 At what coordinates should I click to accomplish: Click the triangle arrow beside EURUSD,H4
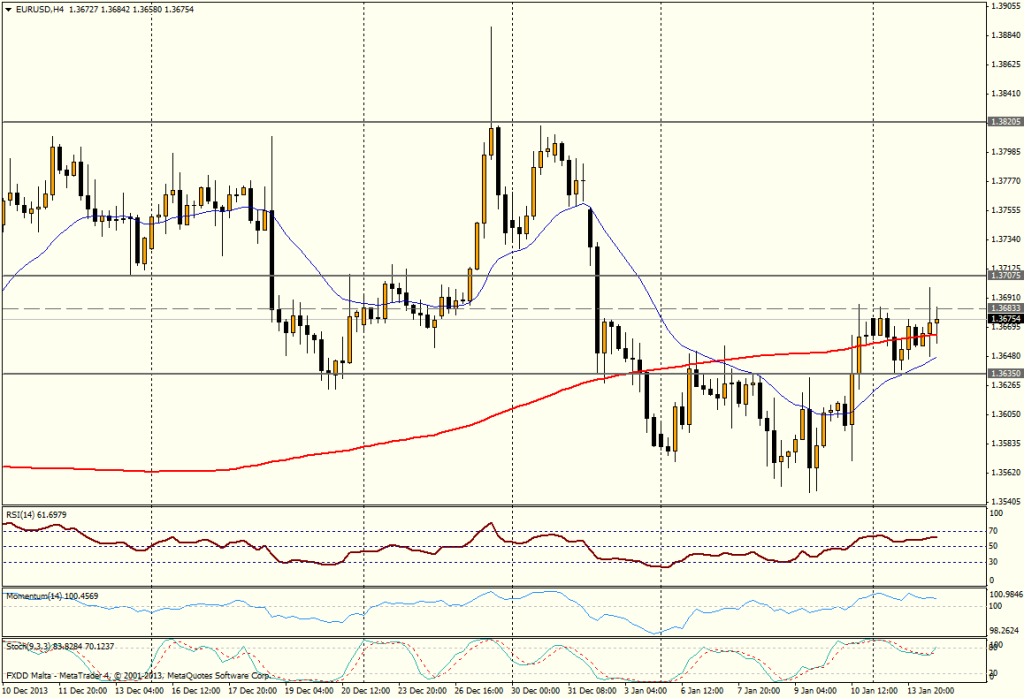(x=9, y=10)
